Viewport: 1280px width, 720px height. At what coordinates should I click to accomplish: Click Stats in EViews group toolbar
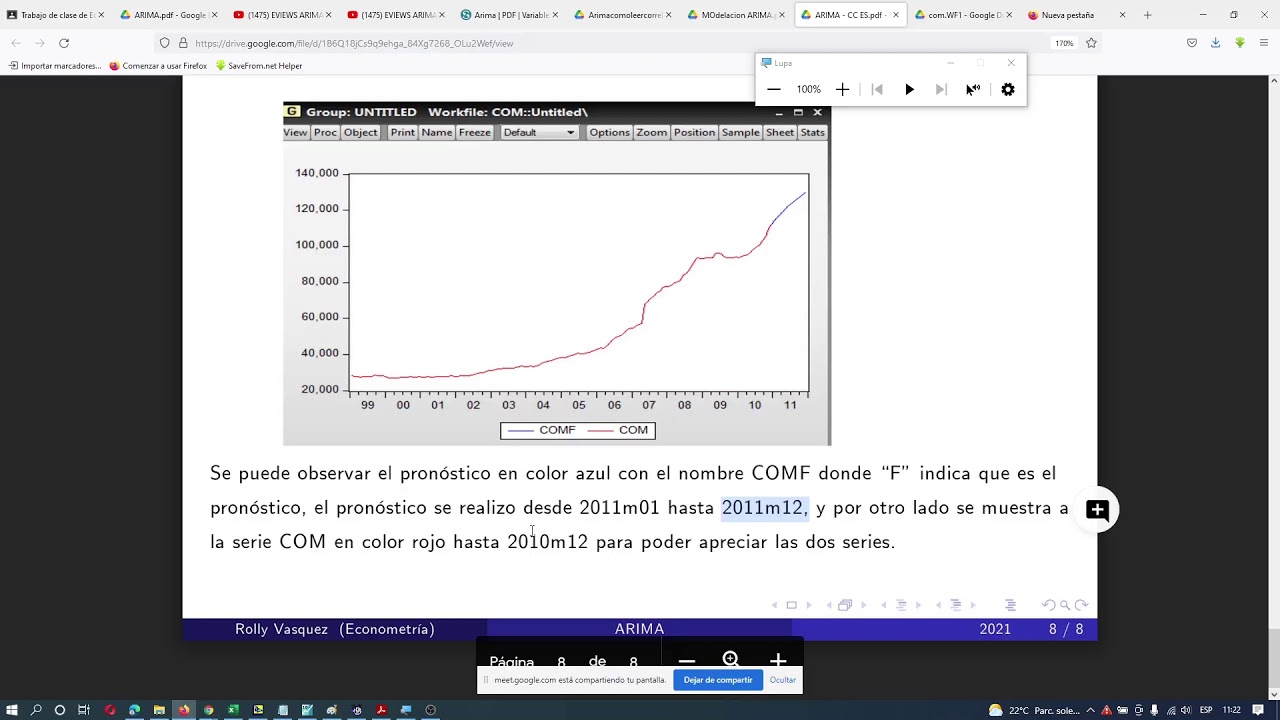pyautogui.click(x=812, y=133)
